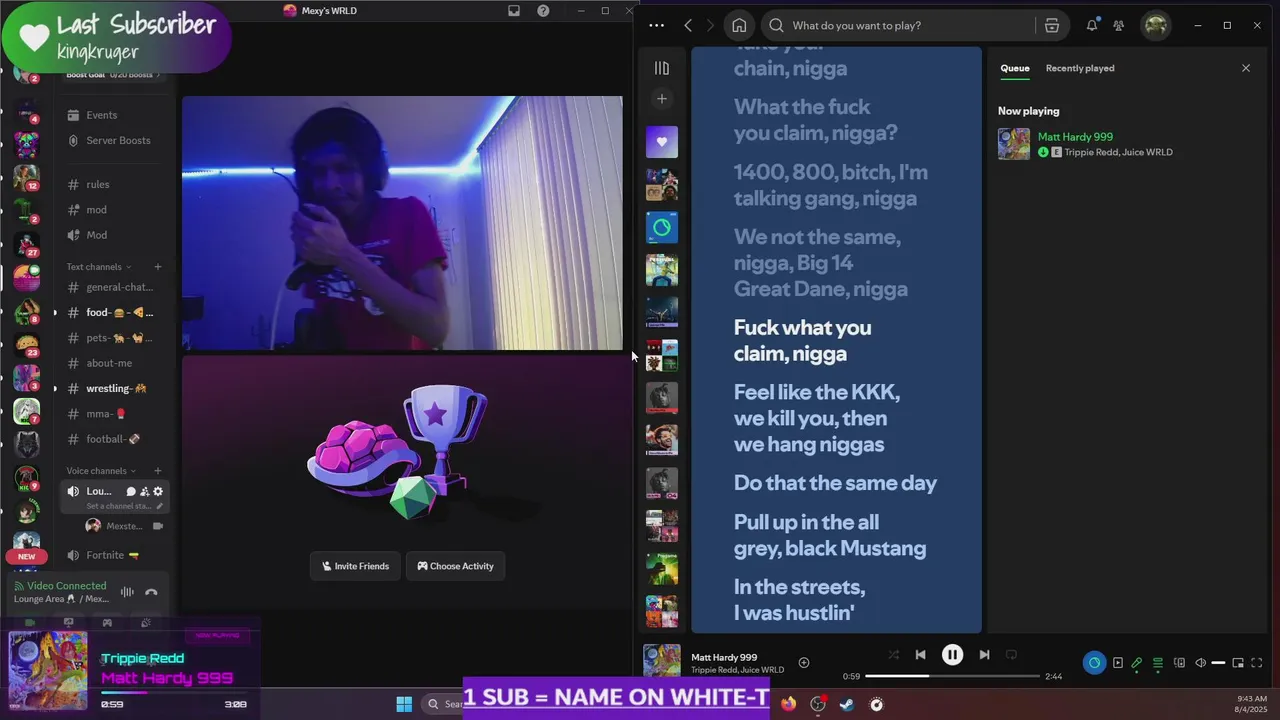Open Spotify profile avatar menu
This screenshot has height=720, width=1280.
(1156, 25)
